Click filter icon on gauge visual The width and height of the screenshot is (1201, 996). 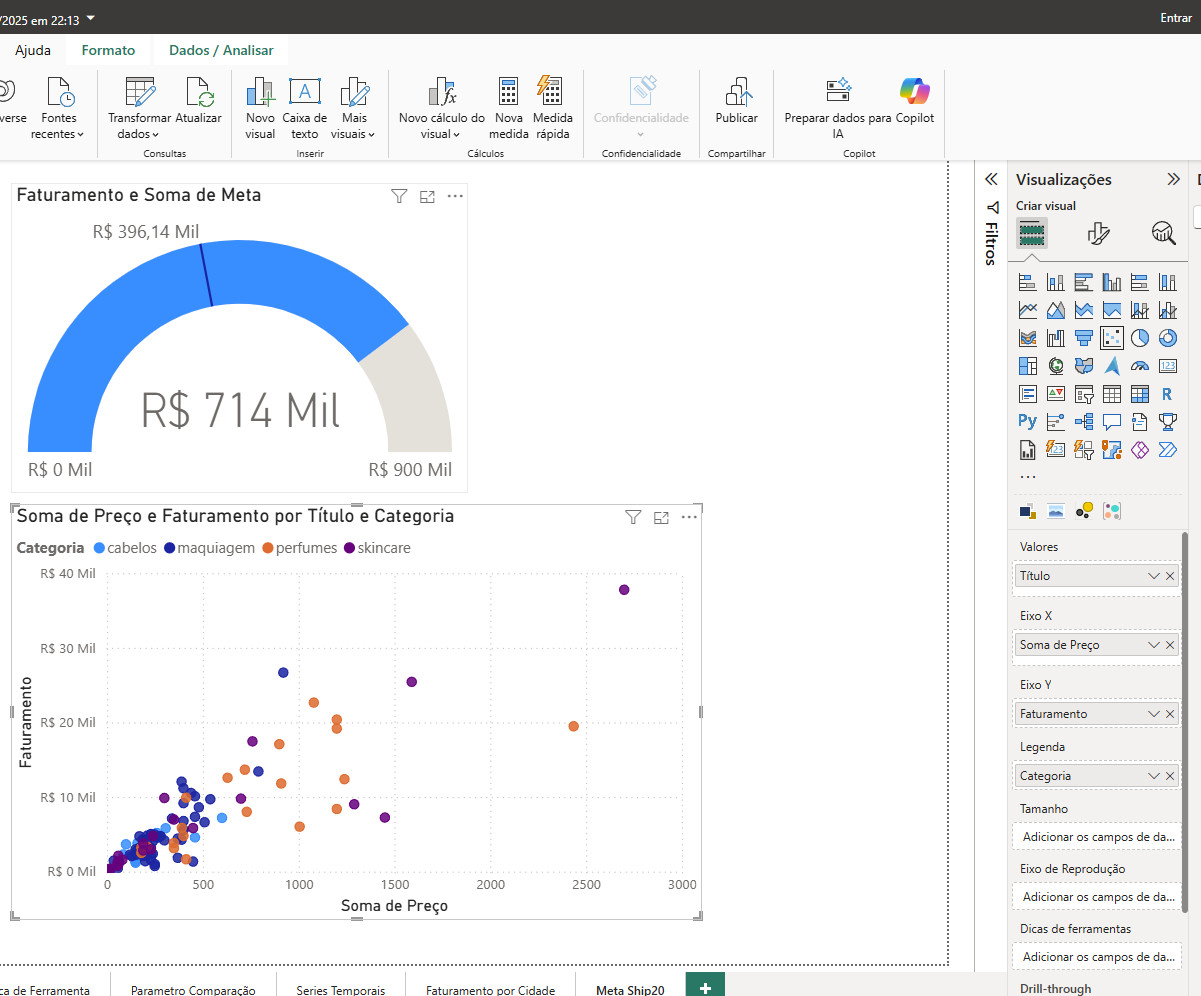click(399, 196)
